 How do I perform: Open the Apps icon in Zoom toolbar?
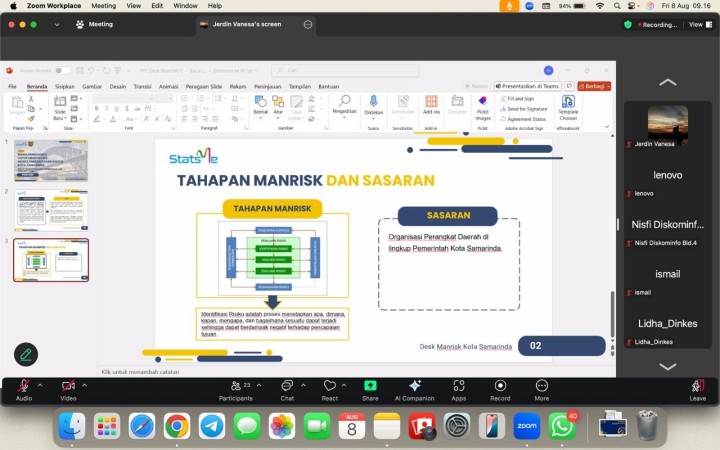[459, 386]
